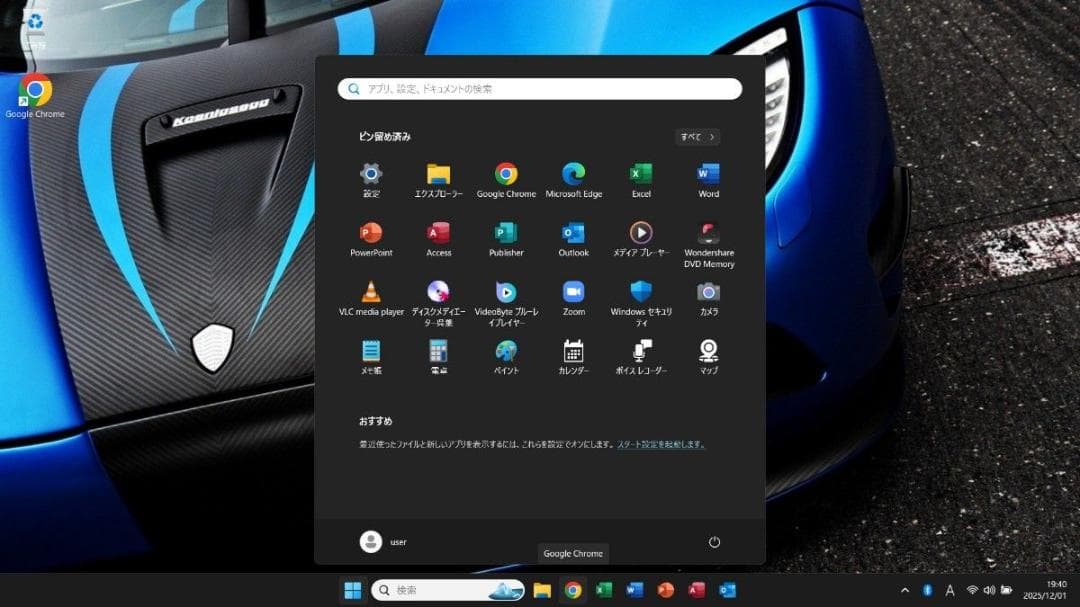
Task: Click the Start menu search field
Action: click(x=540, y=88)
